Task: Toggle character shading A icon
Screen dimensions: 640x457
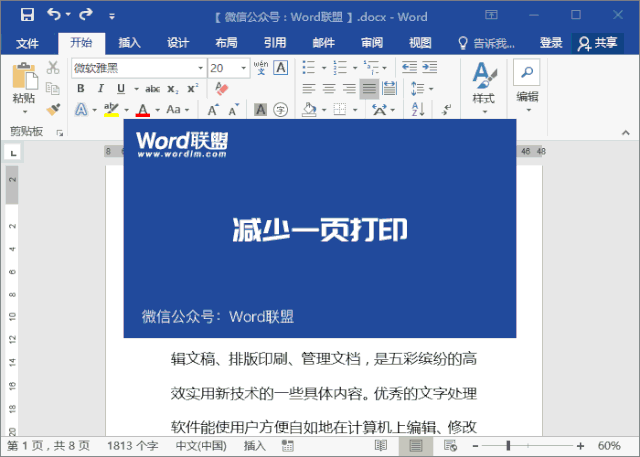Action: [260, 109]
